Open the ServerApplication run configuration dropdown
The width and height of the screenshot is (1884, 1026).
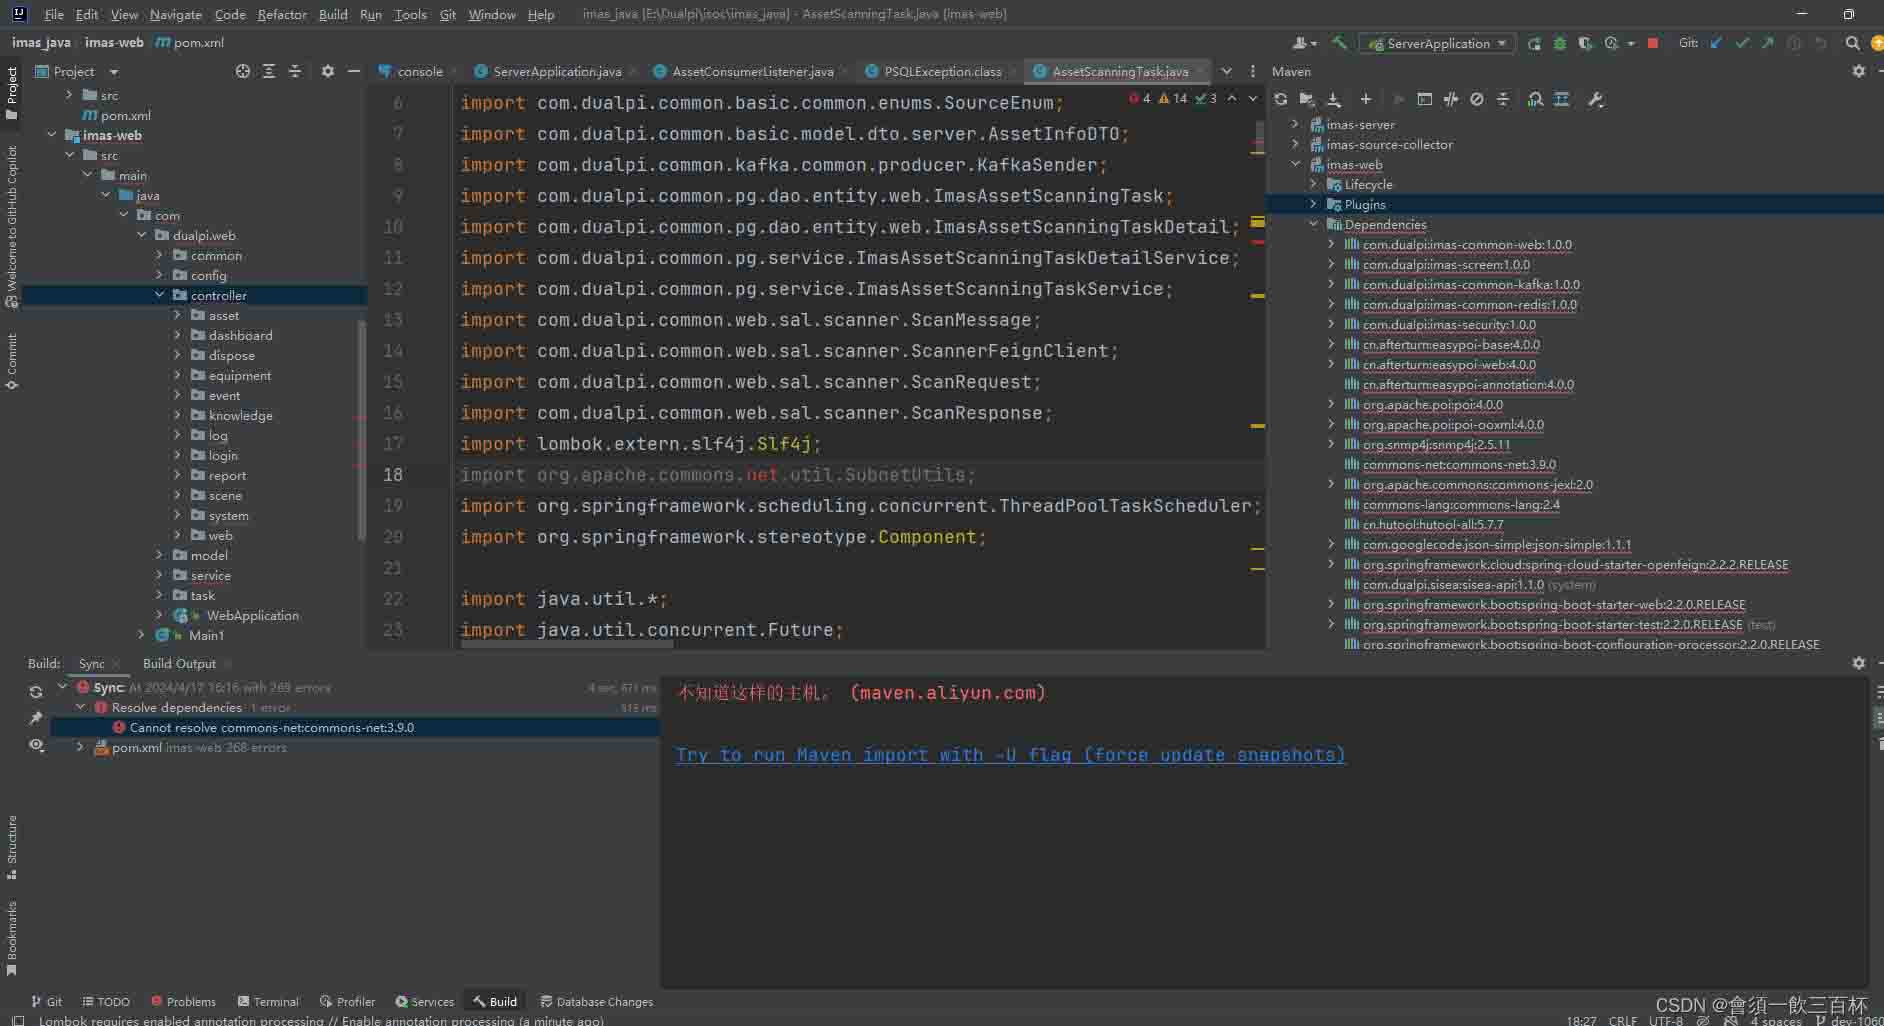(x=1437, y=43)
